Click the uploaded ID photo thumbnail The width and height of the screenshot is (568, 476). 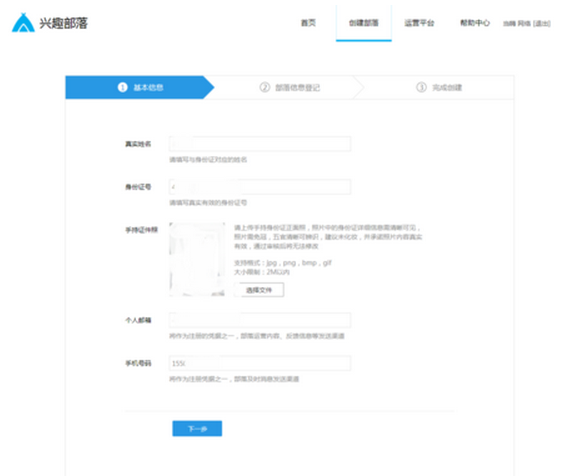pos(197,259)
